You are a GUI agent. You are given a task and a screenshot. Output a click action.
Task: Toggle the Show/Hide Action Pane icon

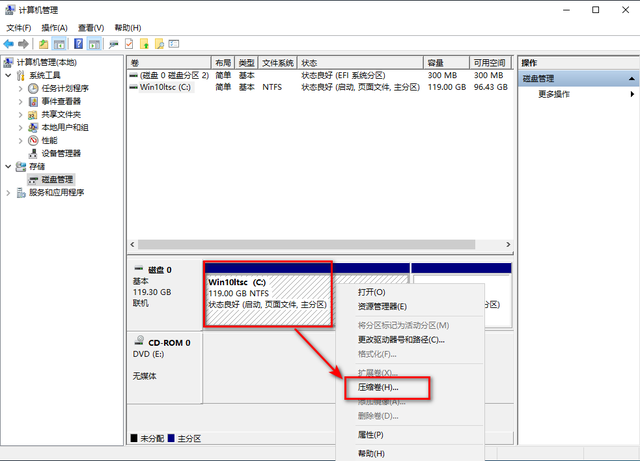point(94,44)
